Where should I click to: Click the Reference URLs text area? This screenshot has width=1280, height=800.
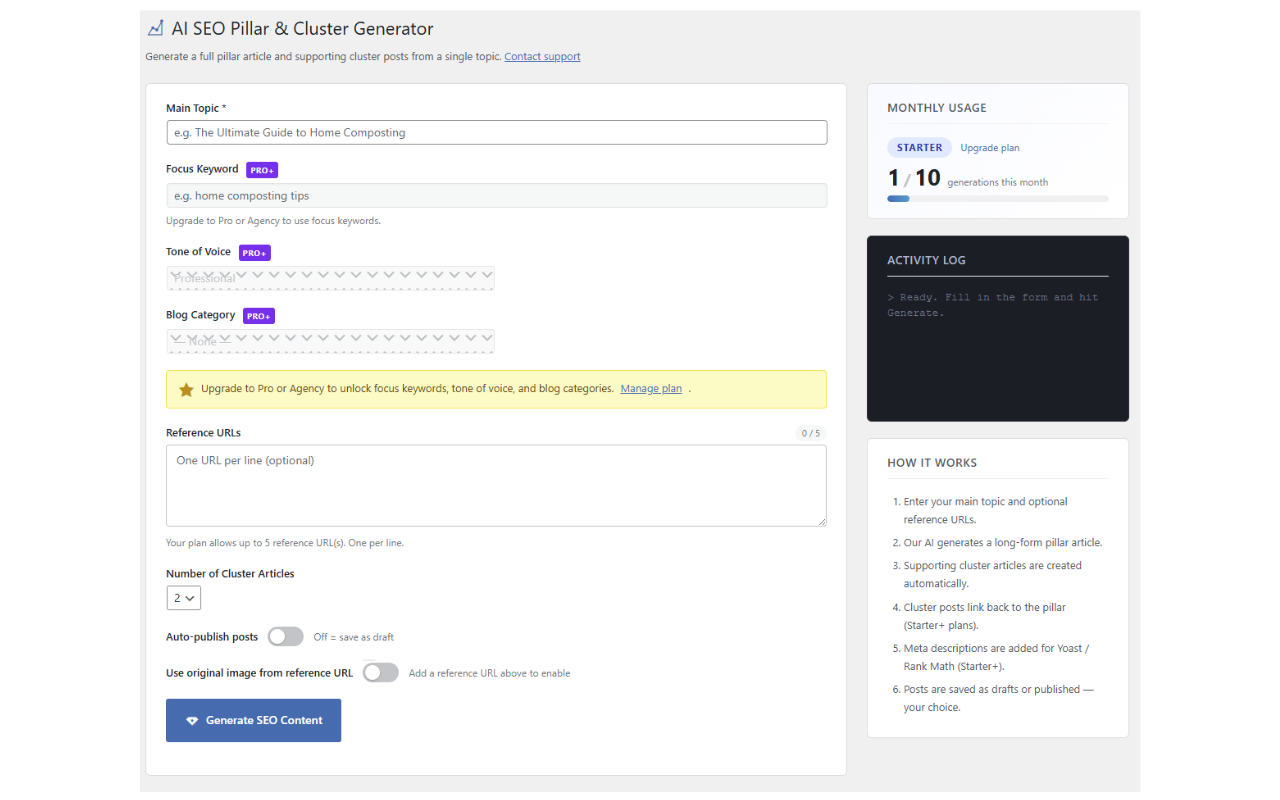tap(496, 485)
